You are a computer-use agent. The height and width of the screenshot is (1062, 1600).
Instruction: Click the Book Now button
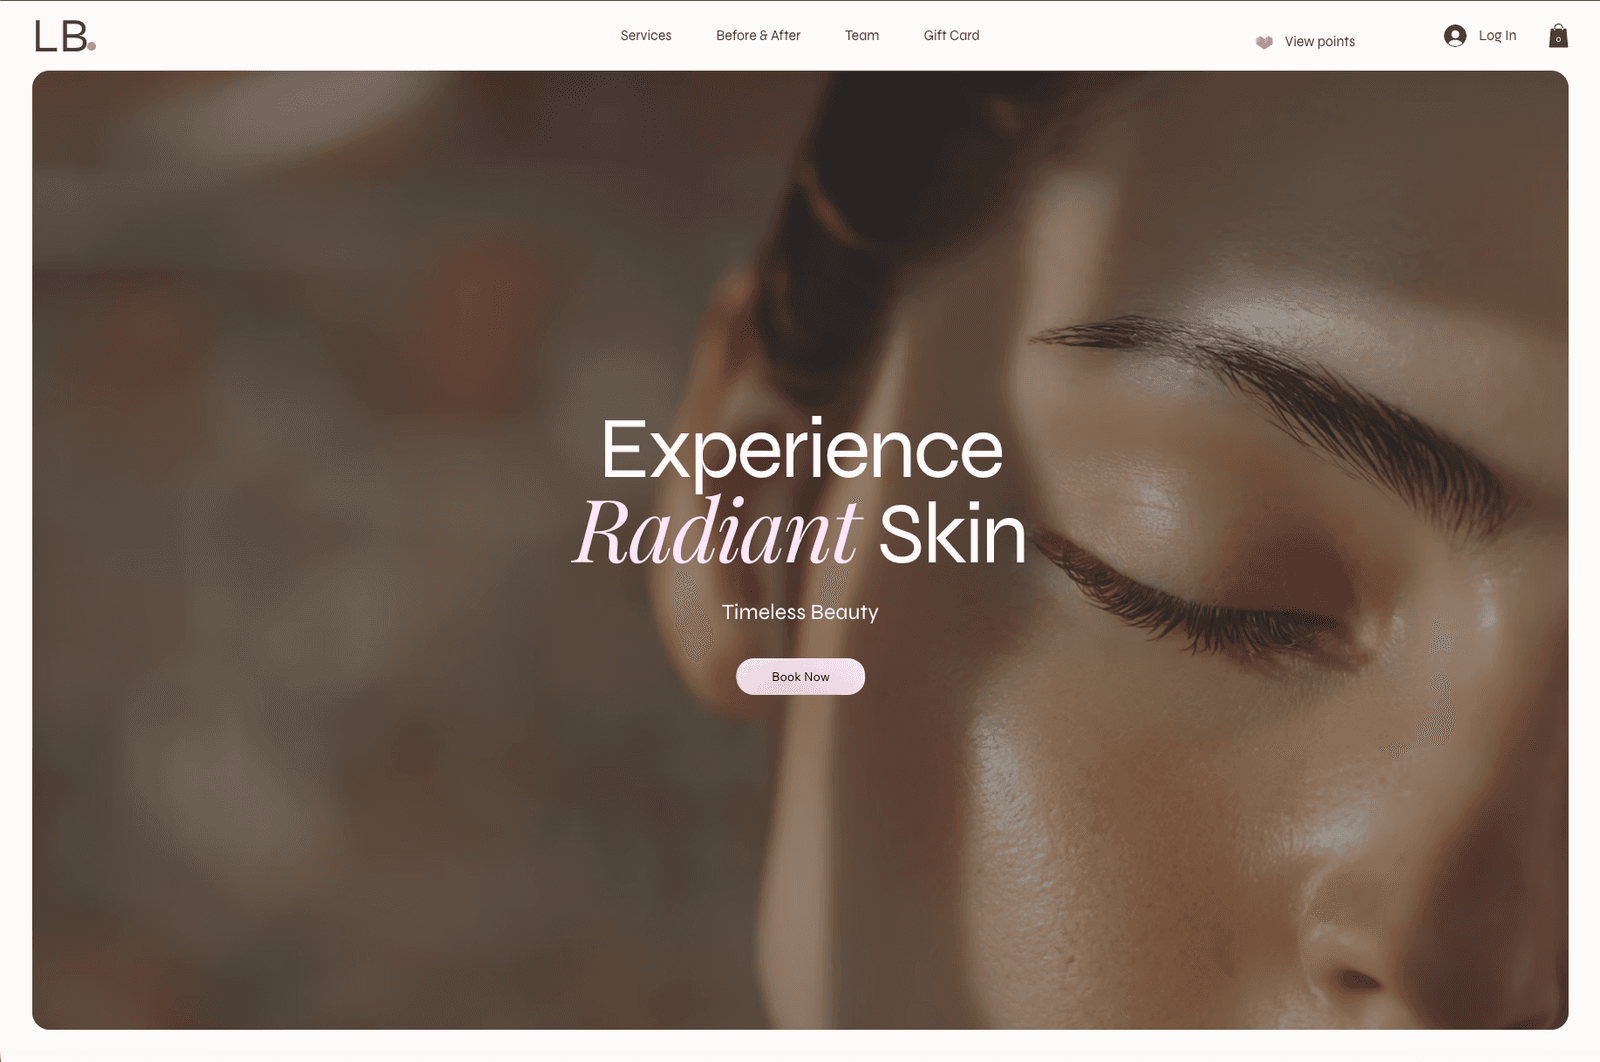pyautogui.click(x=800, y=677)
